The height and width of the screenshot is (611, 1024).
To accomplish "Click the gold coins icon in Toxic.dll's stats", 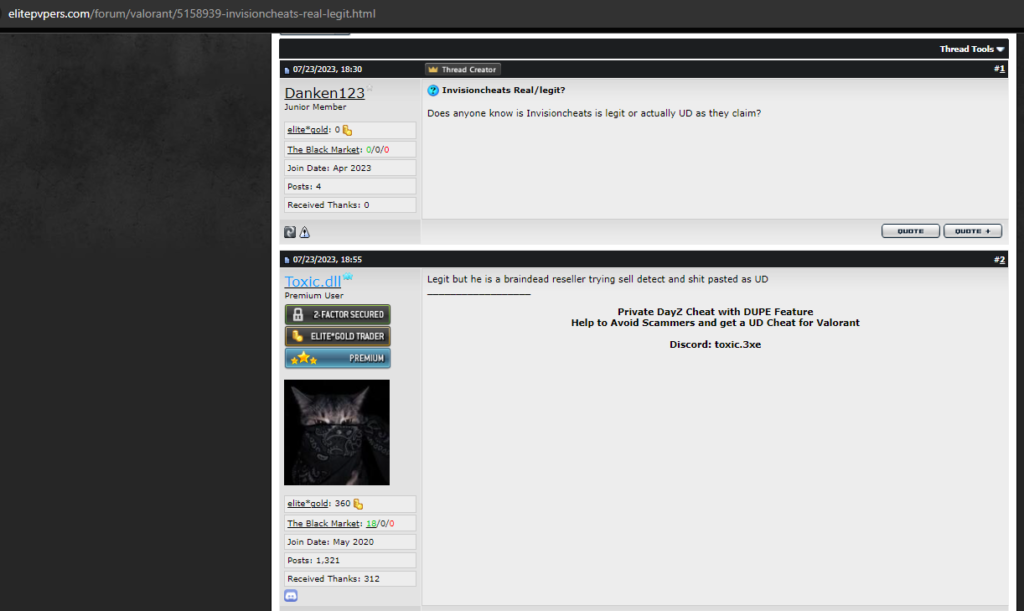I will (358, 504).
